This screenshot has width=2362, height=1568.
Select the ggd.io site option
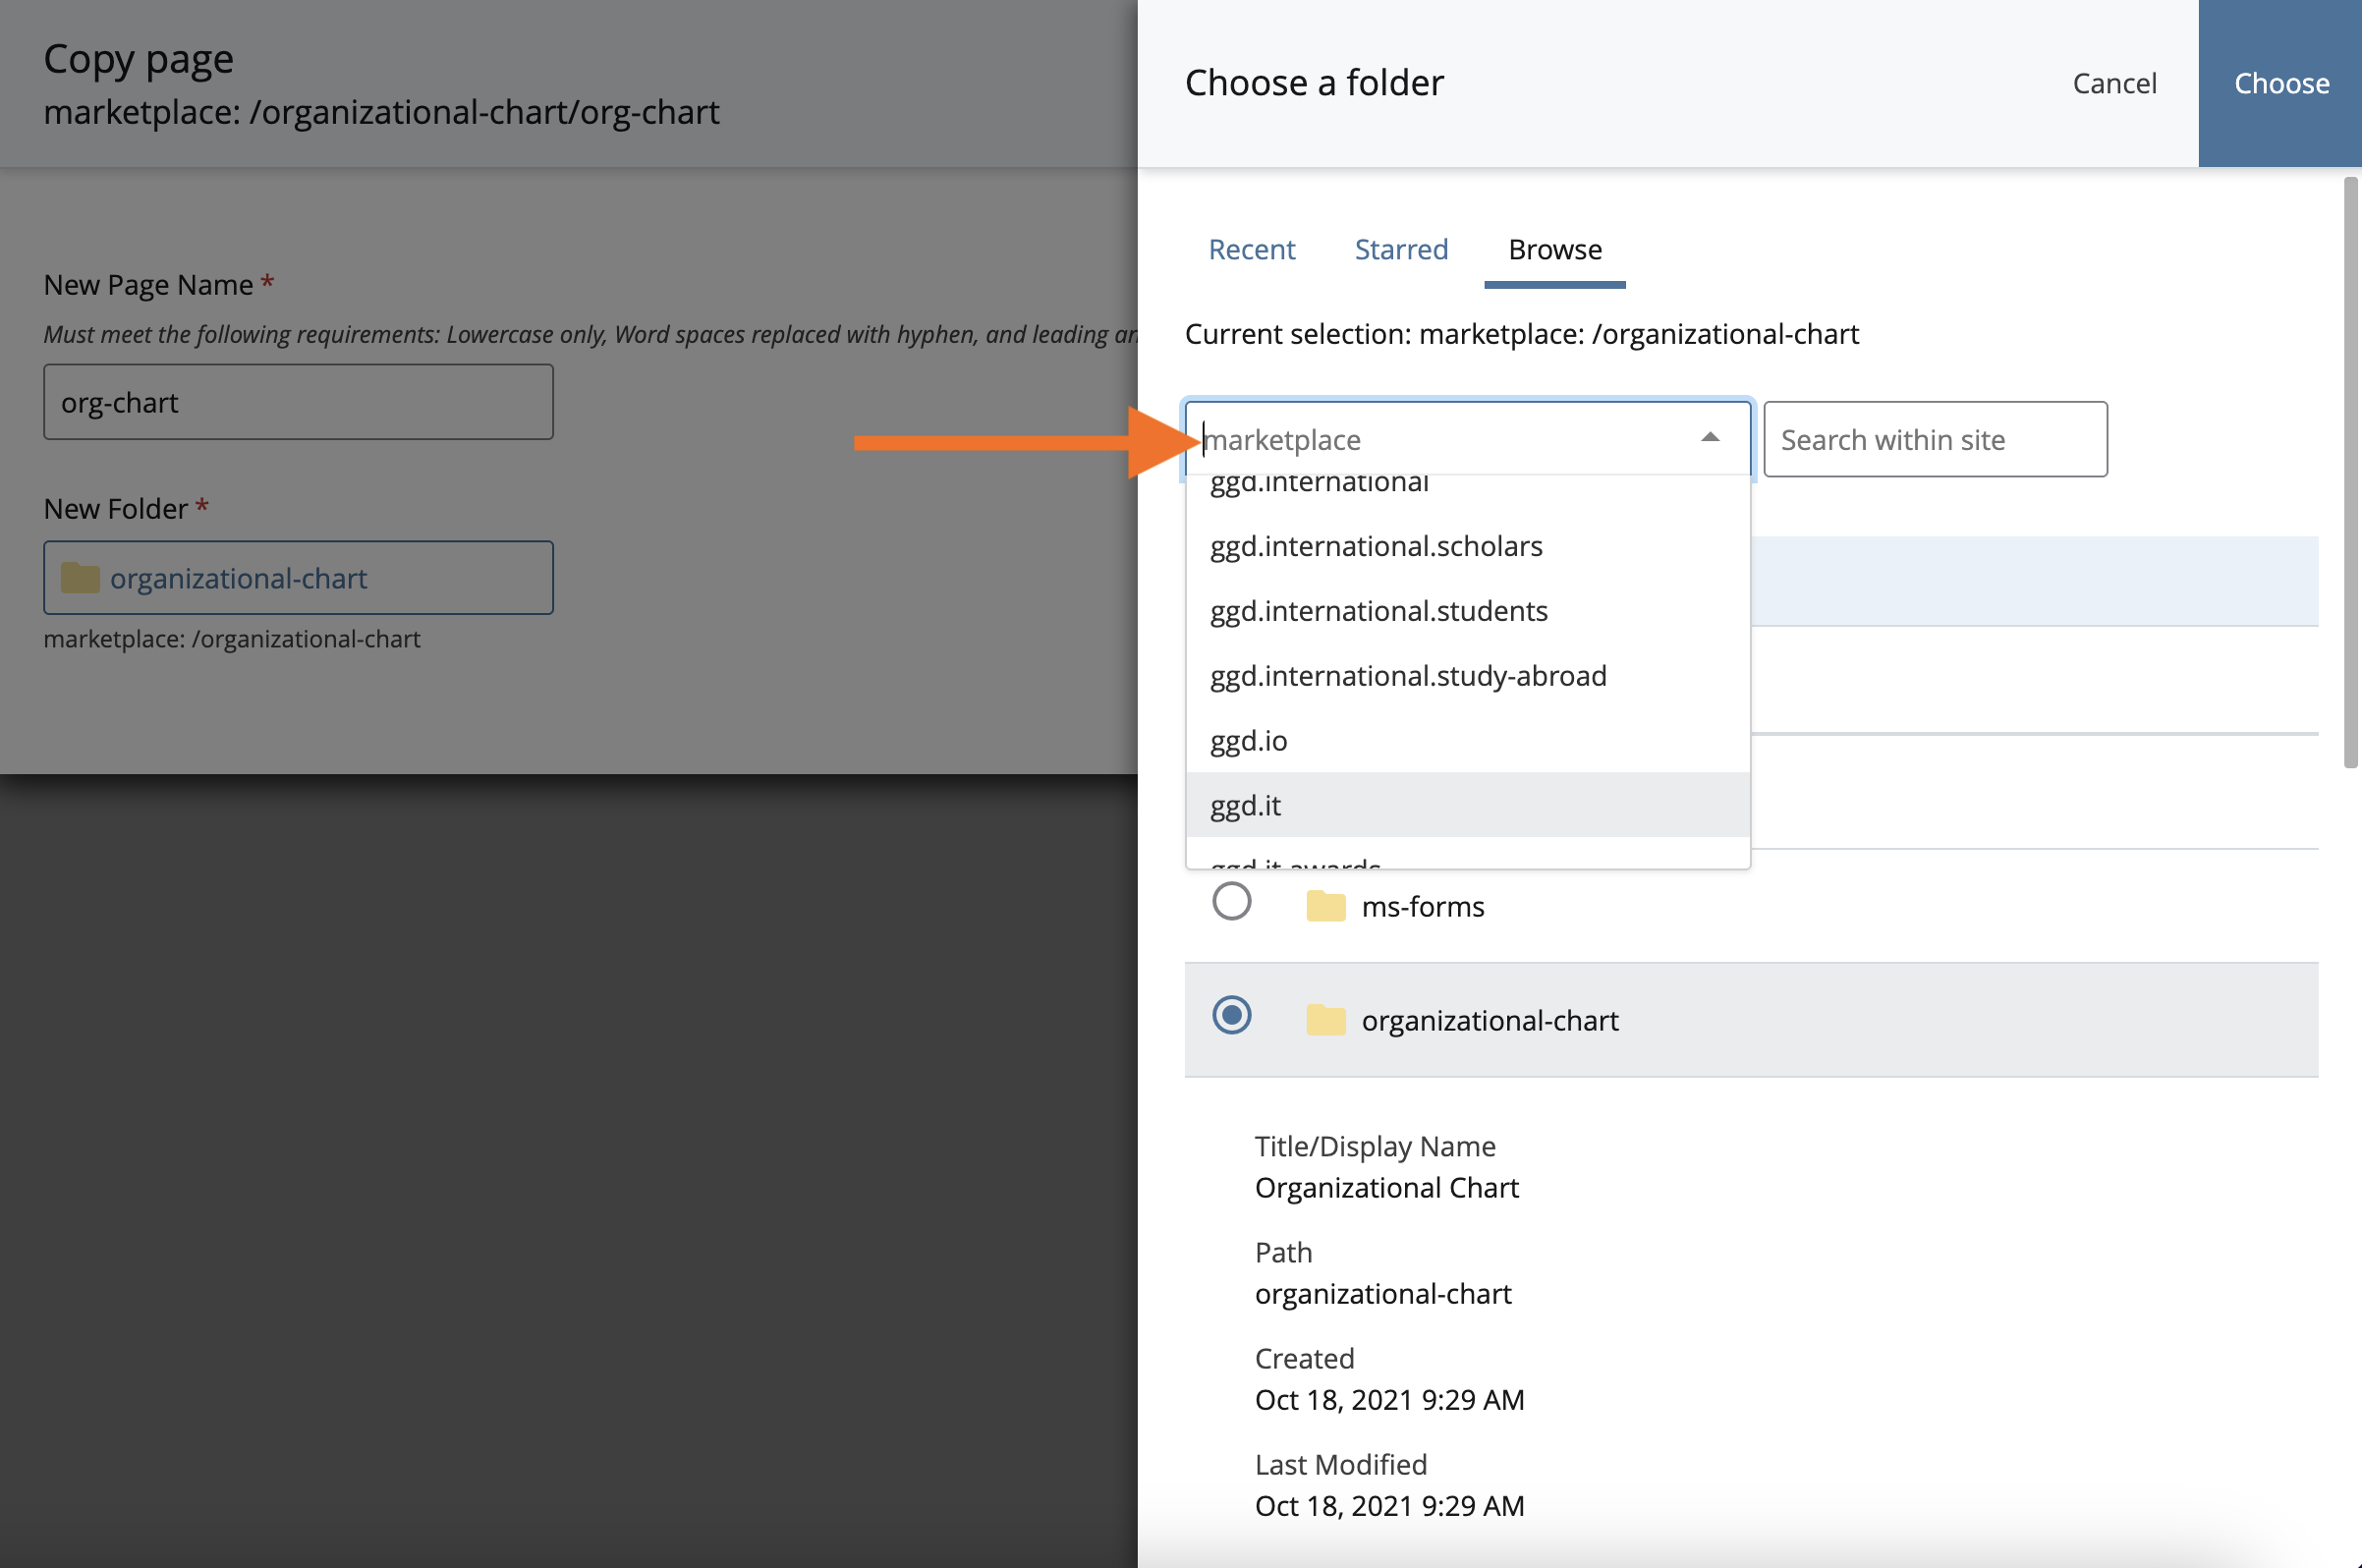(x=1467, y=741)
